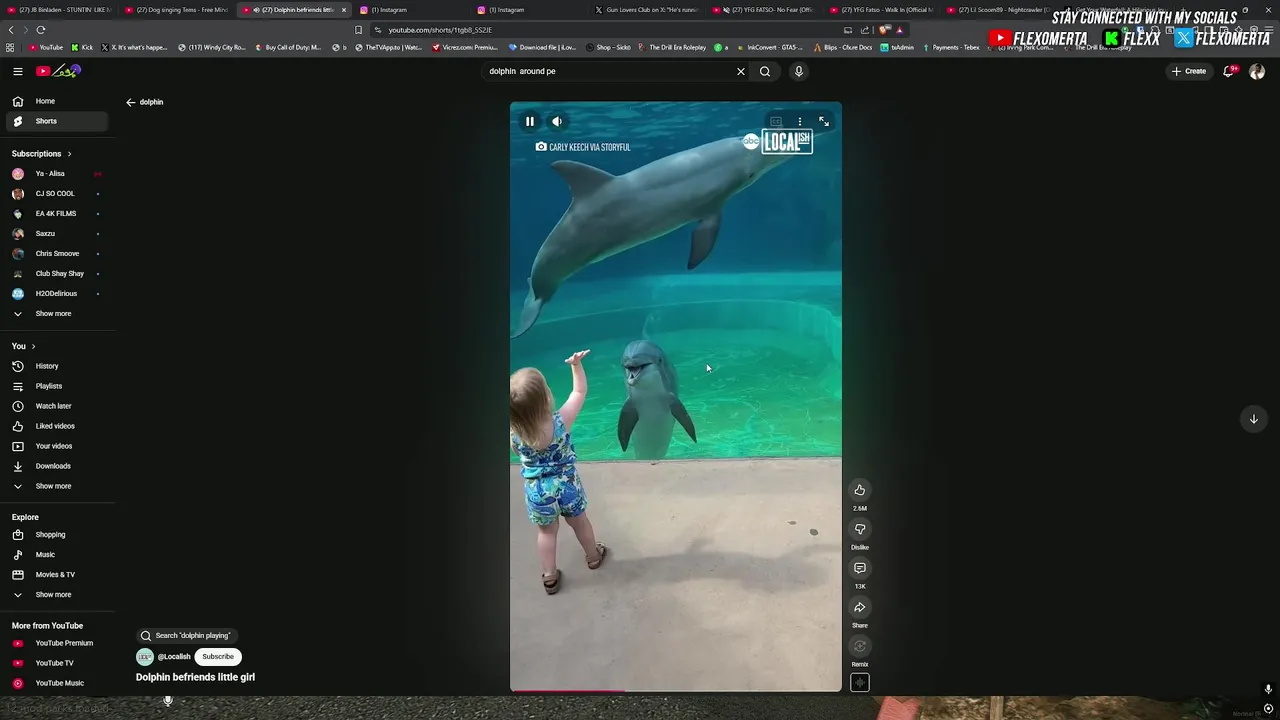
Task: Open Home in the sidebar
Action: 57,101
